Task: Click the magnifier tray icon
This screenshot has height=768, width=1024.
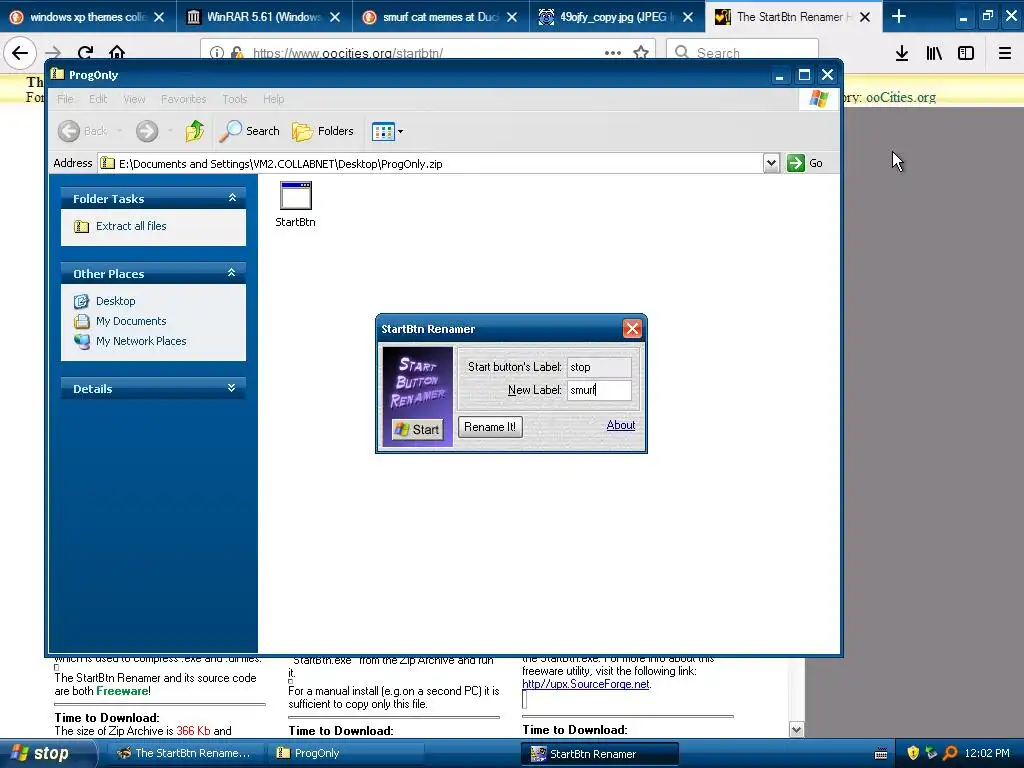Action: click(x=950, y=753)
